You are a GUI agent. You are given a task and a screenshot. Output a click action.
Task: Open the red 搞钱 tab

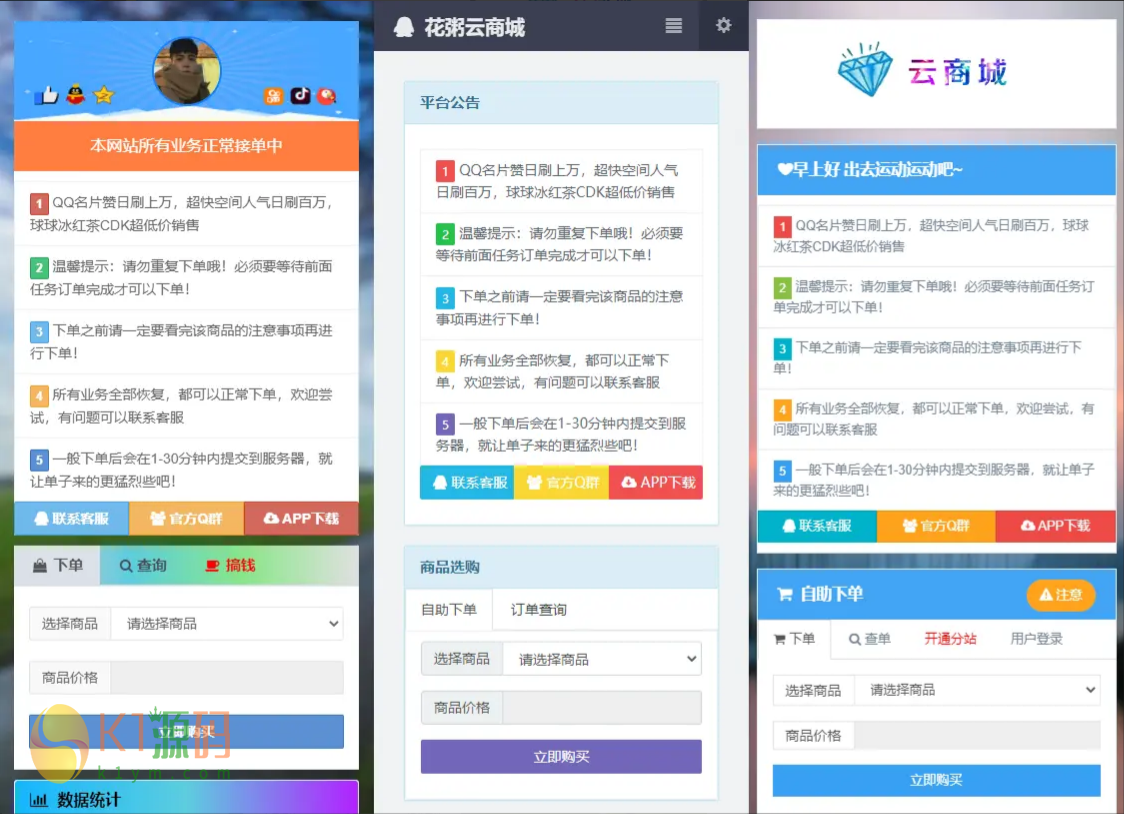pos(230,565)
